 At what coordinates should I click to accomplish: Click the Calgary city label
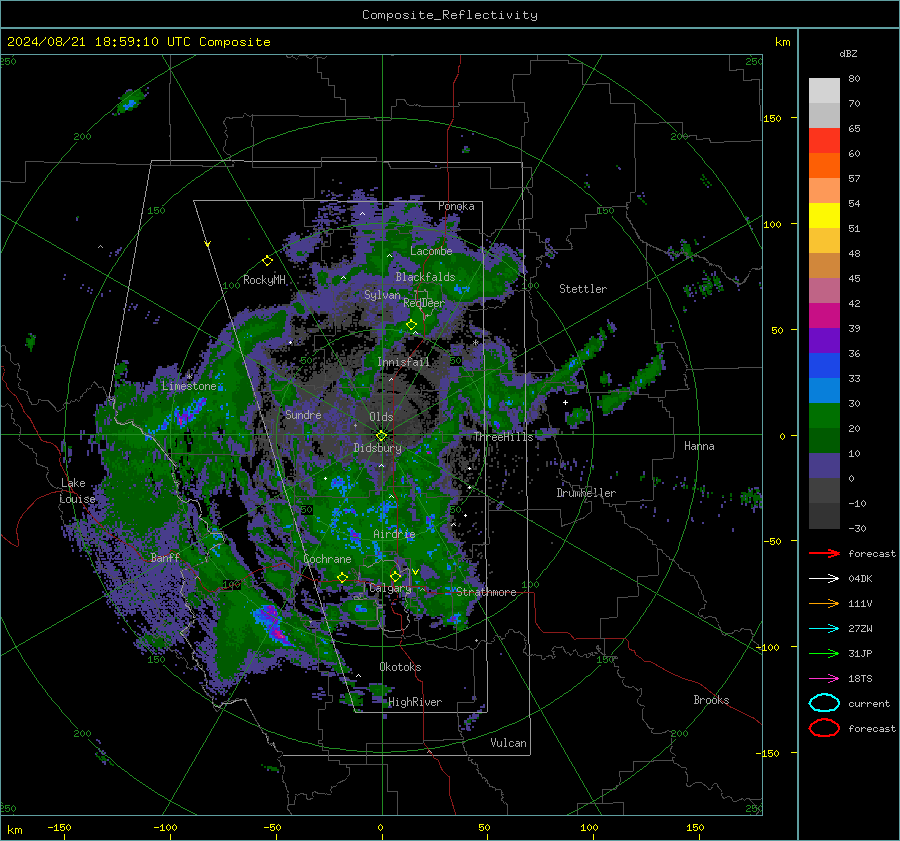pyautogui.click(x=390, y=588)
